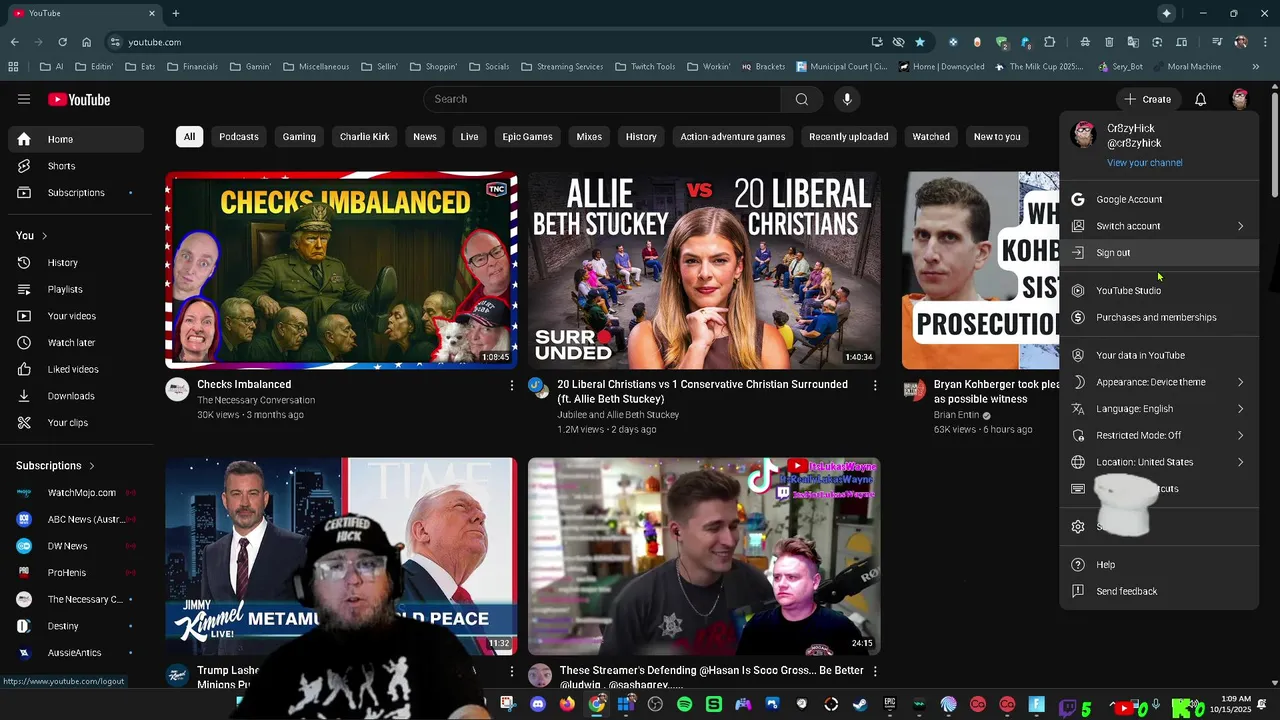Open WatchMojo.com subscription

click(76, 493)
